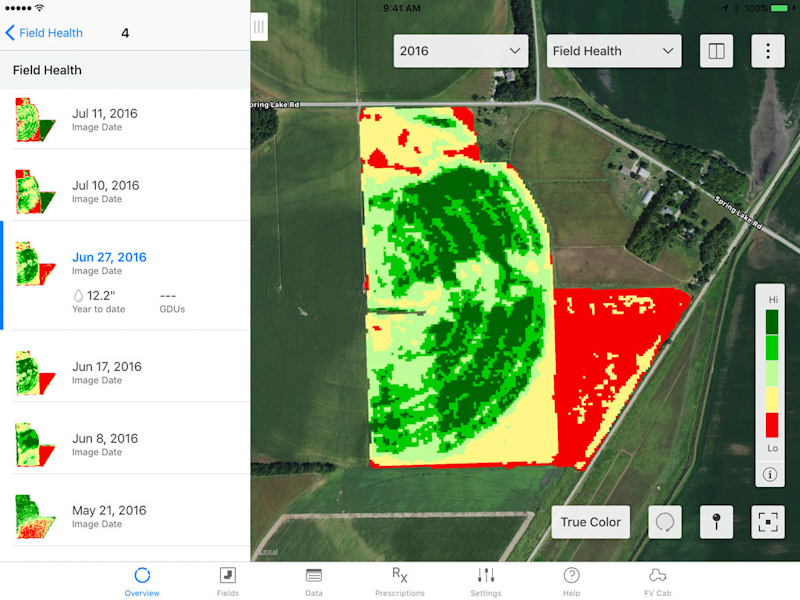Open the three-dot more options menu
The height and width of the screenshot is (600, 800).
click(768, 51)
